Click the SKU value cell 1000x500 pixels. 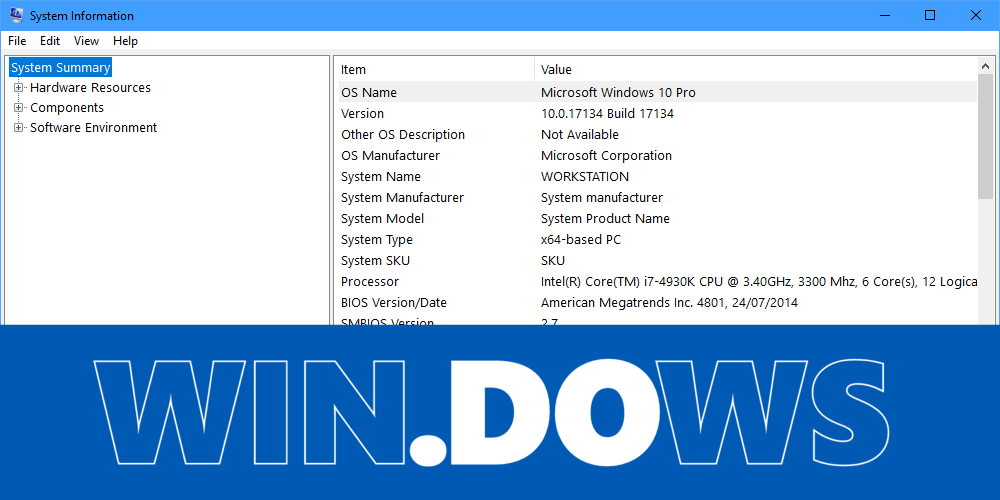[x=552, y=261]
